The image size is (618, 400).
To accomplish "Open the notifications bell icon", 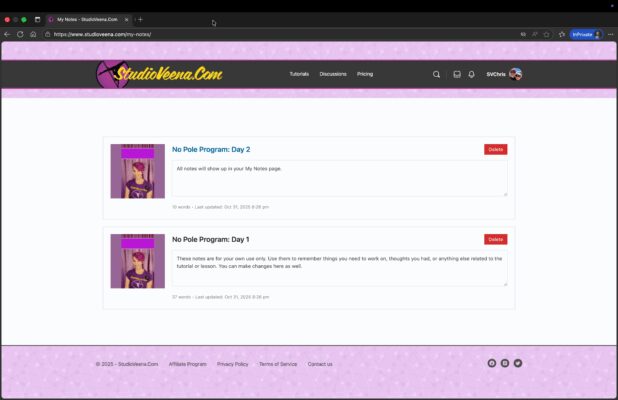I will tap(471, 74).
